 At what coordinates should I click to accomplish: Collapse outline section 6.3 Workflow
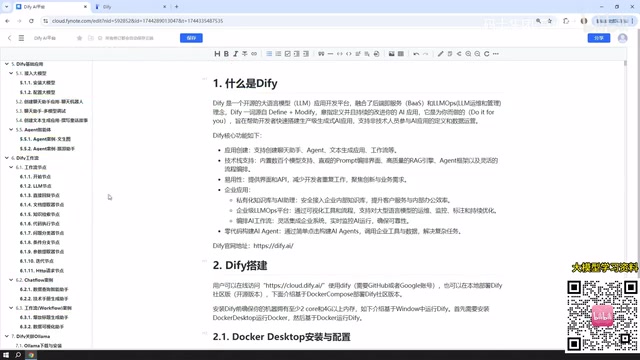click(11, 308)
